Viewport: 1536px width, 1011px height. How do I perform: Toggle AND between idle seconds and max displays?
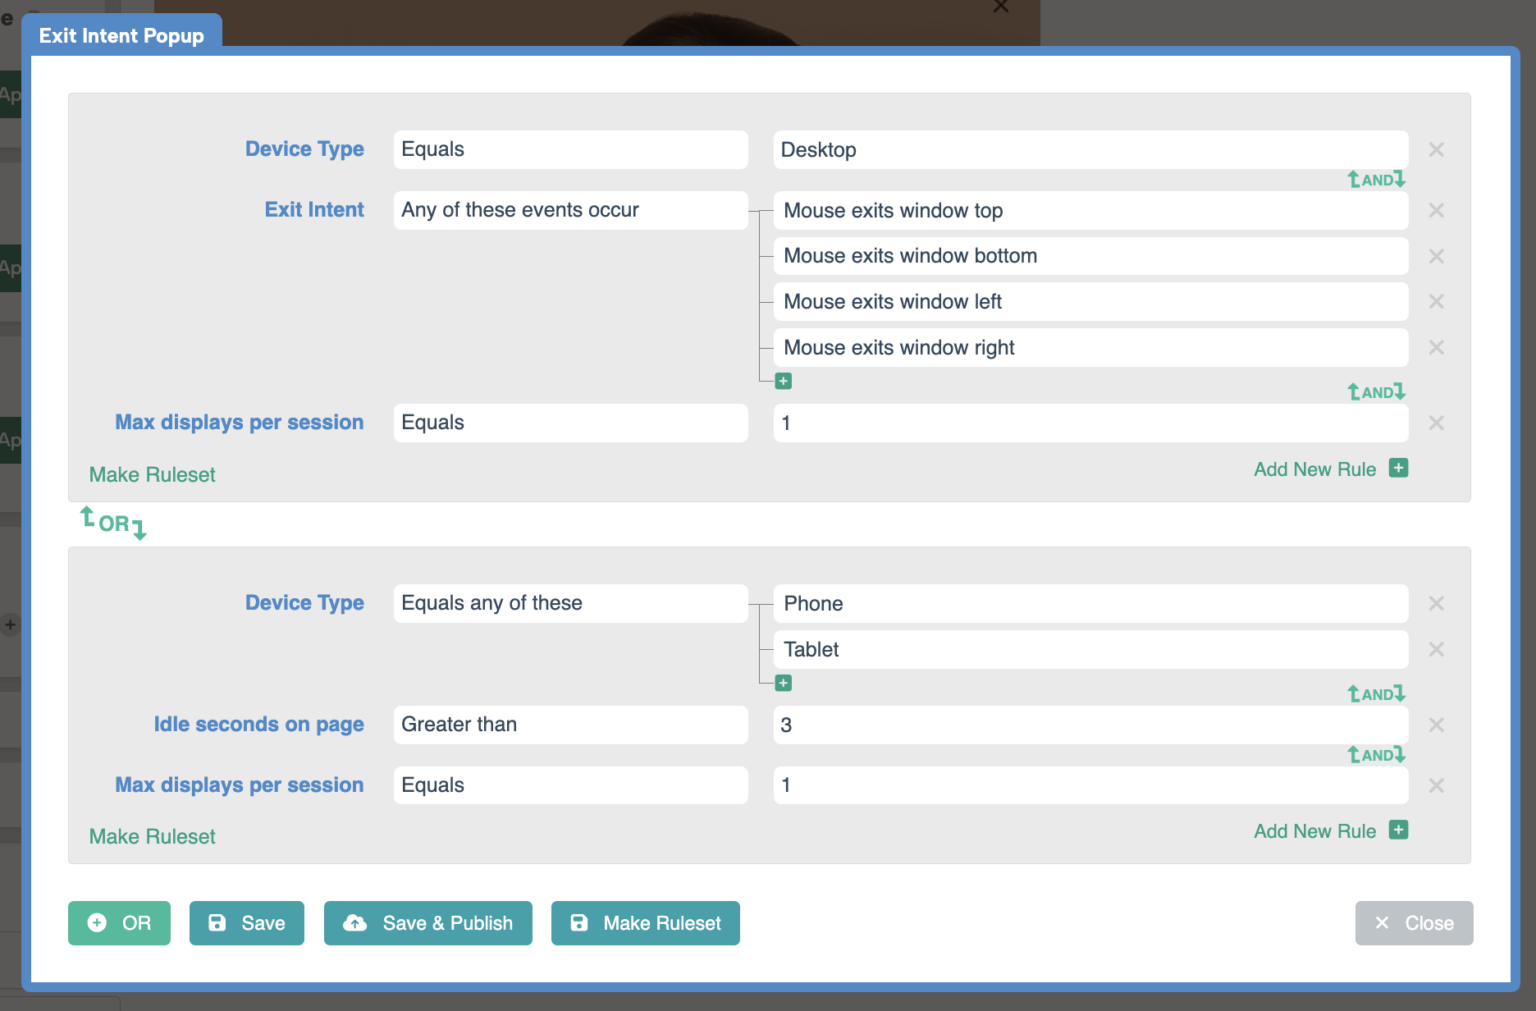coord(1376,754)
